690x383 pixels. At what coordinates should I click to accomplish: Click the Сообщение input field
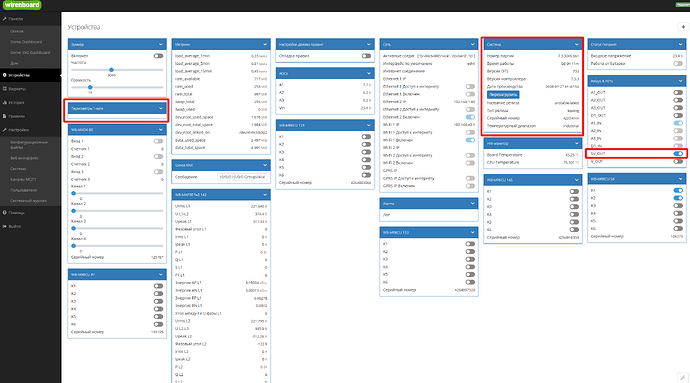coord(242,177)
